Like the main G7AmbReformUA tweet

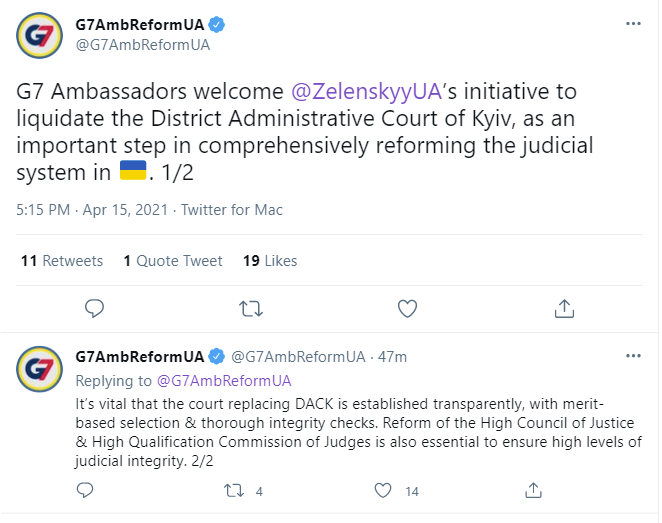407,309
